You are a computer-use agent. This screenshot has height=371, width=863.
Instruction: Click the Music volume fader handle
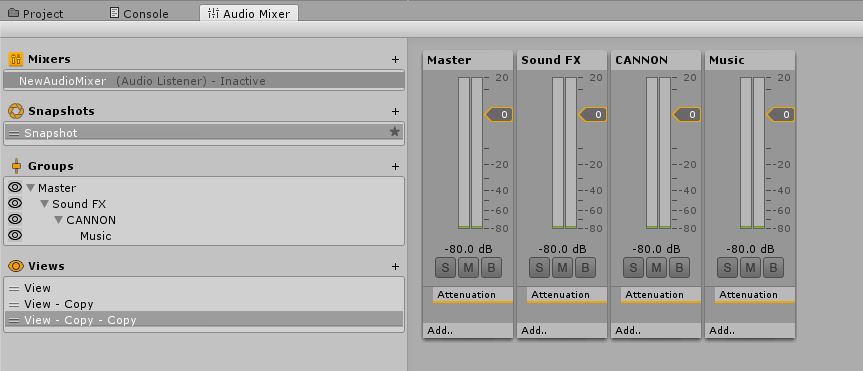[x=781, y=114]
